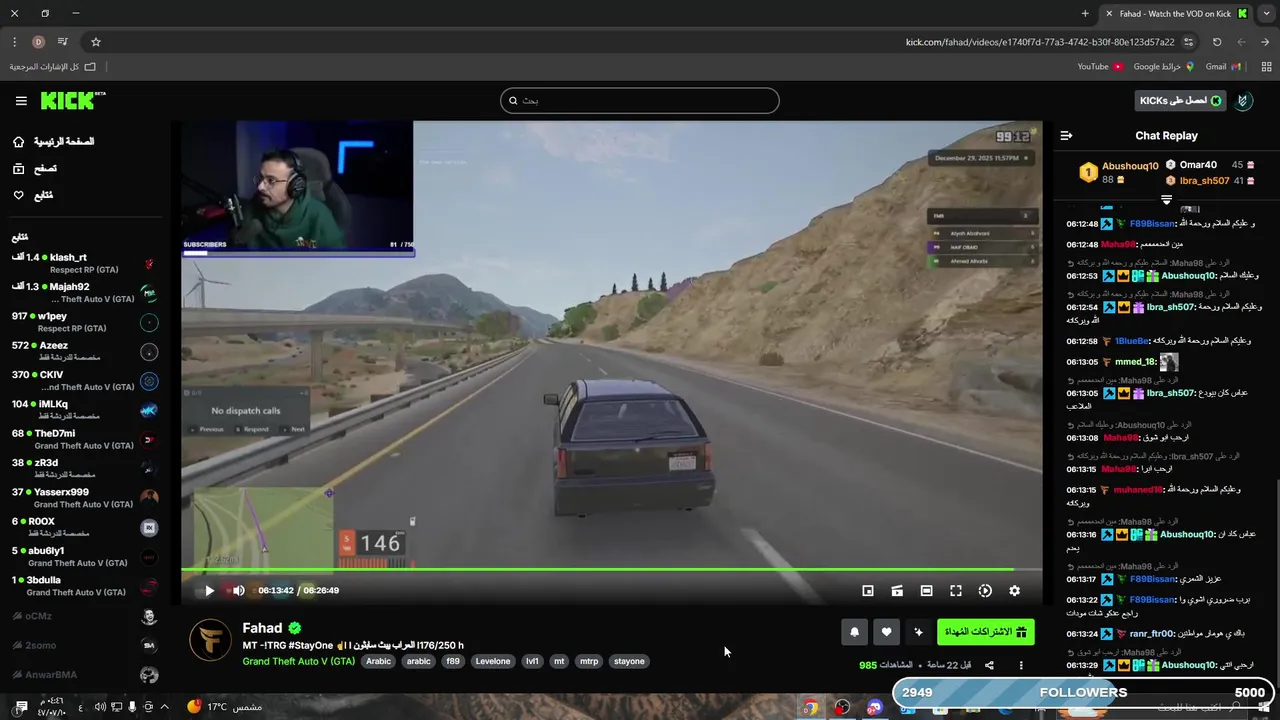The height and width of the screenshot is (720, 1280).
Task: Open Gmail bookmark
Action: 1223,67
